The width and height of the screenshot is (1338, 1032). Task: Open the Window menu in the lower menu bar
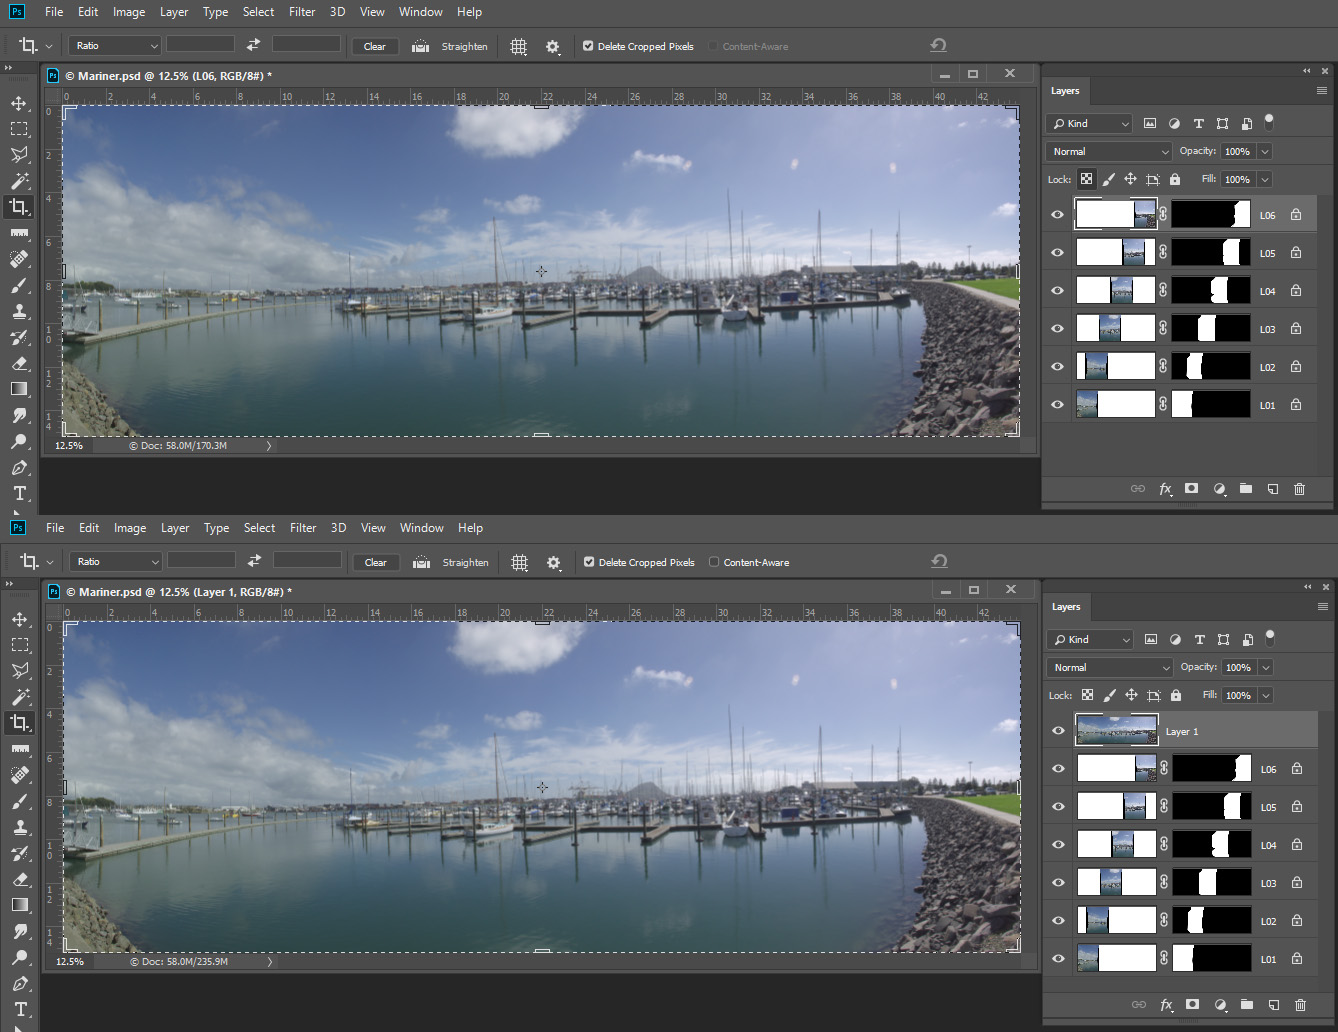coord(421,528)
